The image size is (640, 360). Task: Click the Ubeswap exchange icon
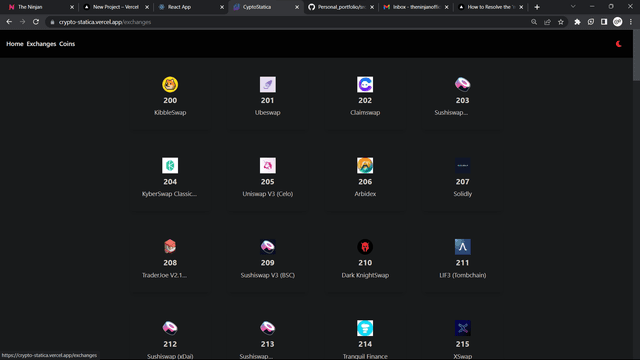268,84
